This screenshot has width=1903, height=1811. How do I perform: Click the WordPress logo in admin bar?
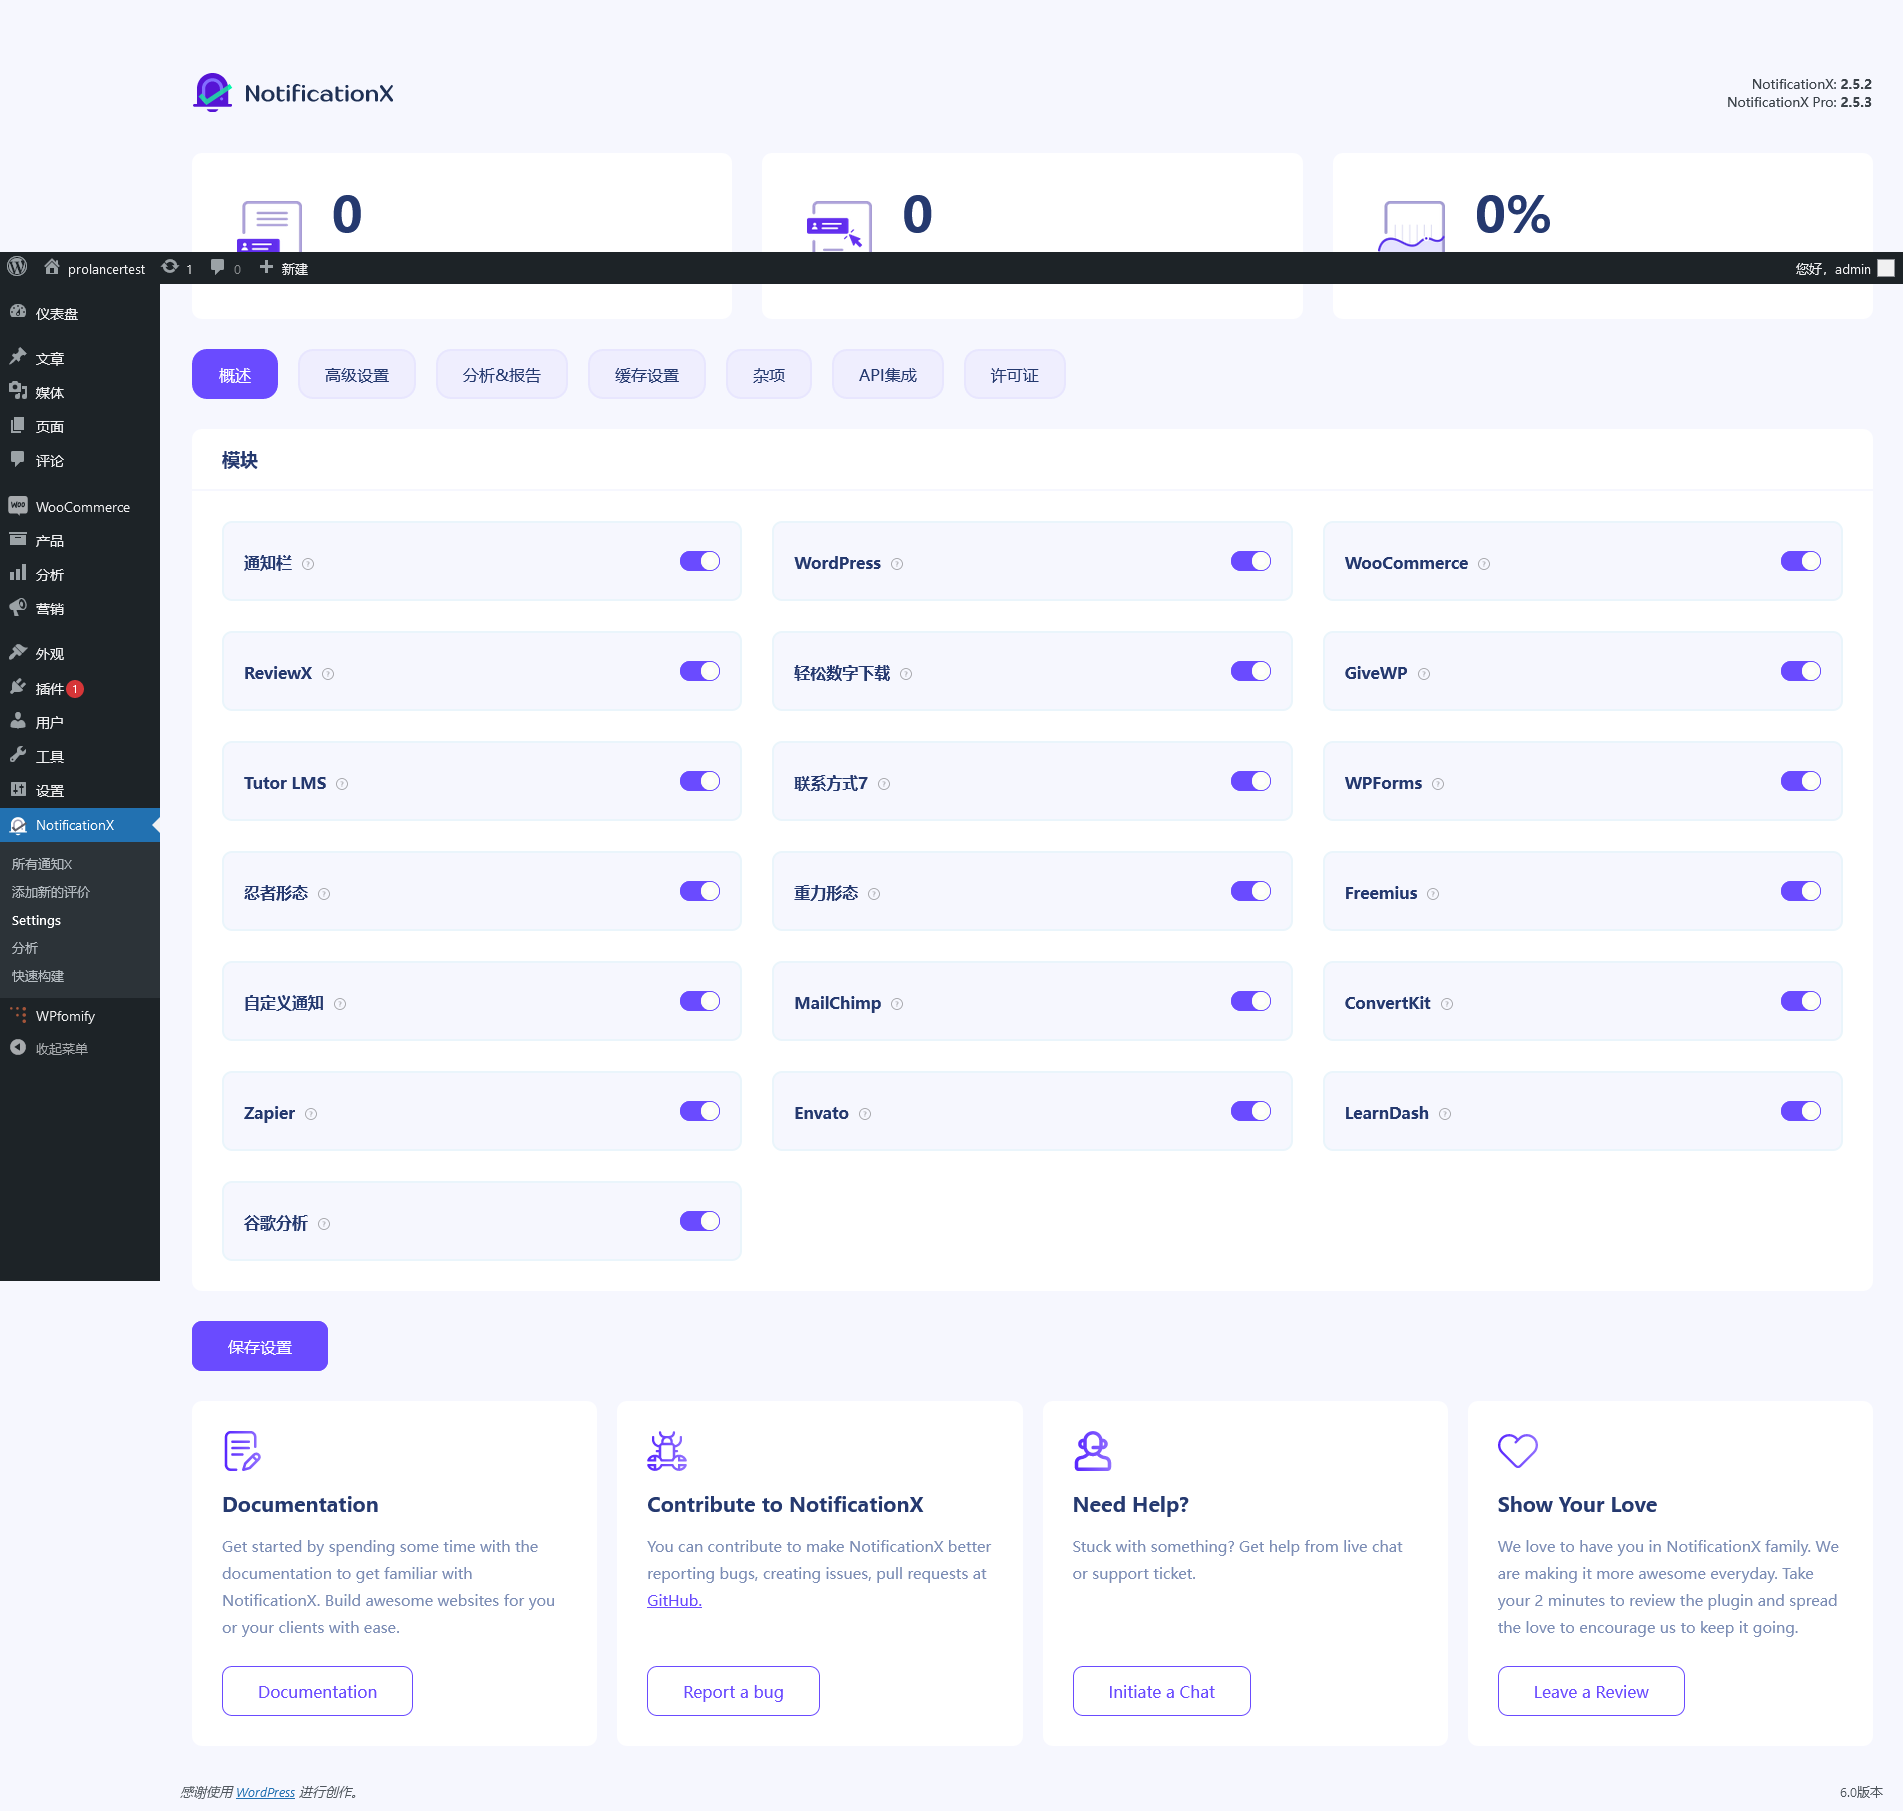tap(17, 267)
